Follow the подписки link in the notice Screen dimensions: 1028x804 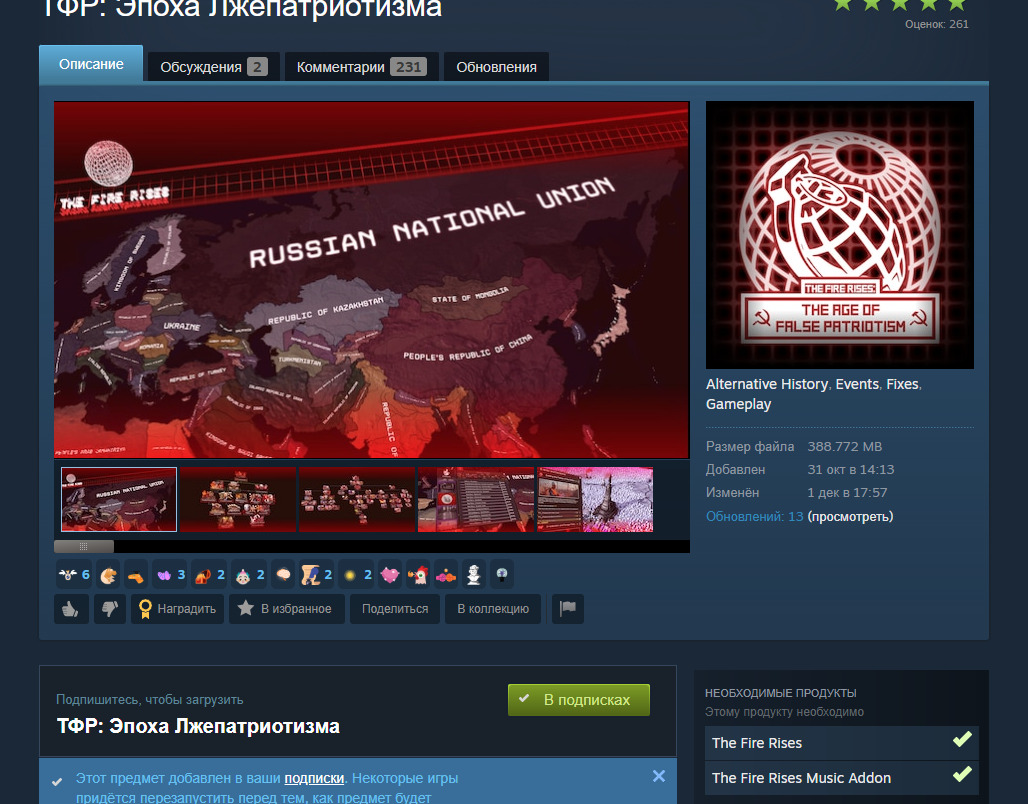[x=314, y=778]
